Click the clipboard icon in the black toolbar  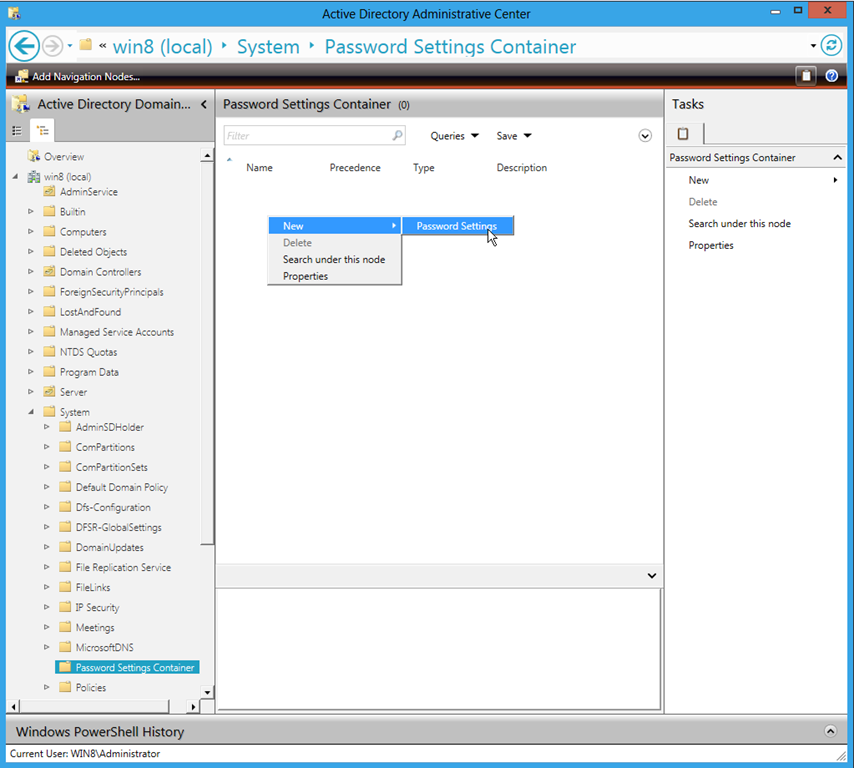click(806, 76)
